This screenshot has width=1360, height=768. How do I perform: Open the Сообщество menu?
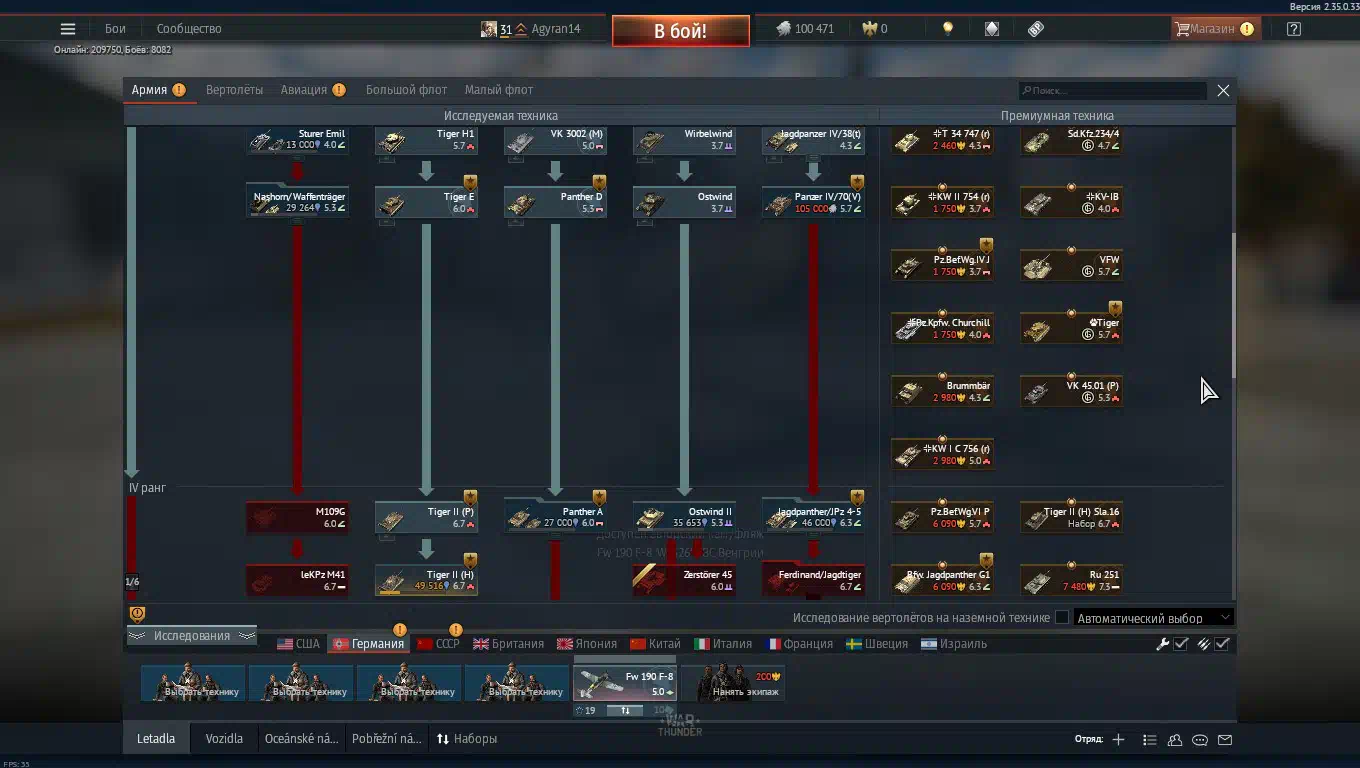click(189, 29)
